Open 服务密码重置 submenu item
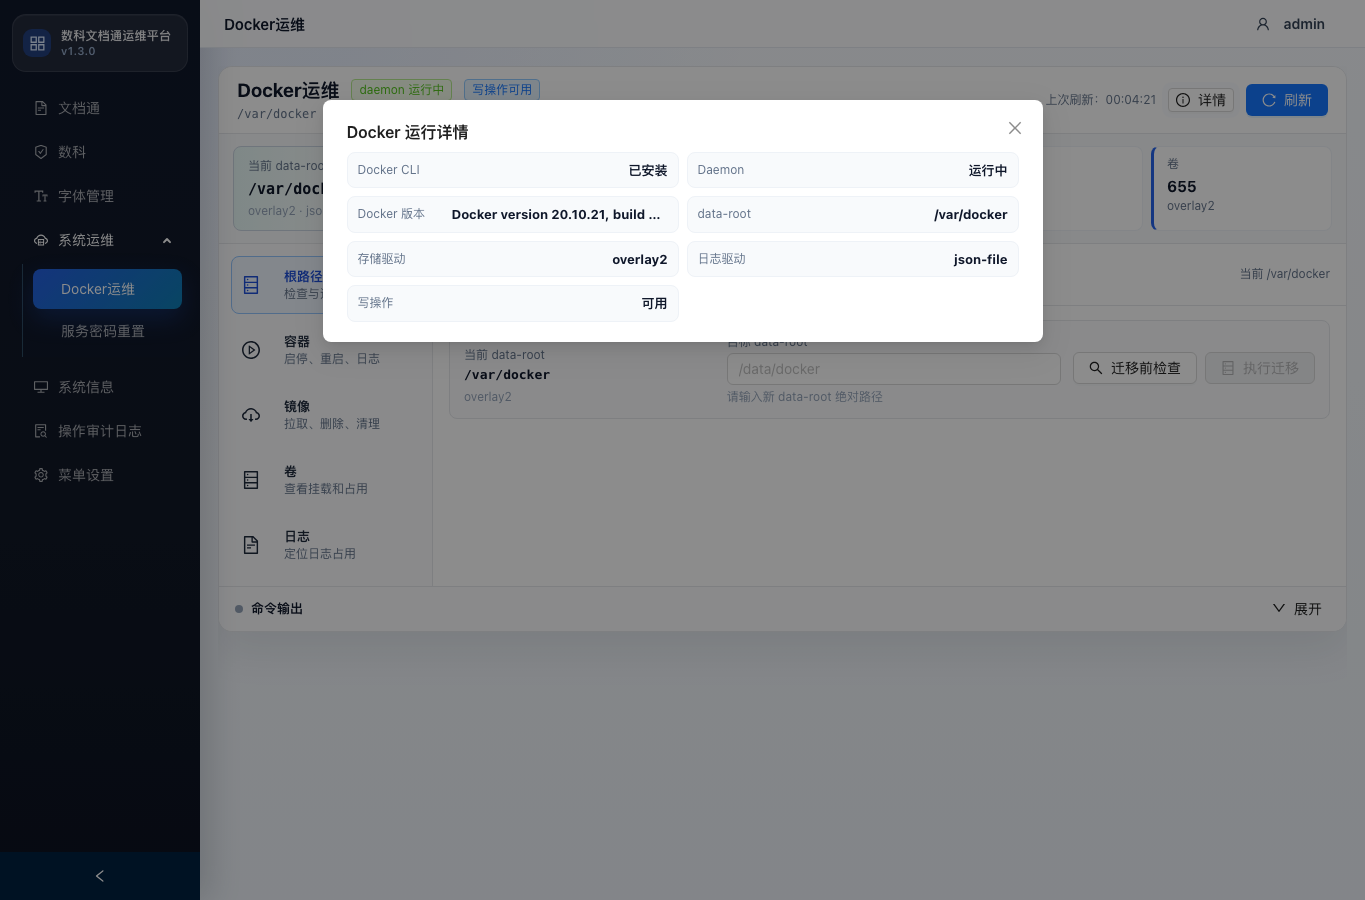This screenshot has height=900, width=1365. coord(107,331)
